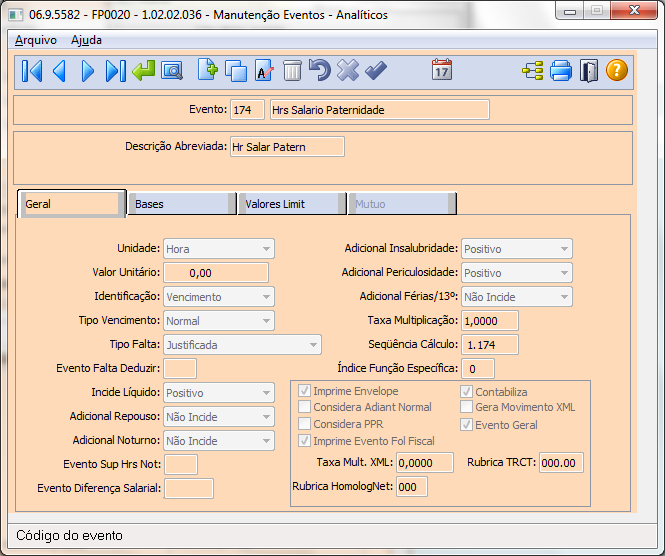The height and width of the screenshot is (556, 665).
Task: Click the Índice Função Específica field
Action: click(x=478, y=369)
